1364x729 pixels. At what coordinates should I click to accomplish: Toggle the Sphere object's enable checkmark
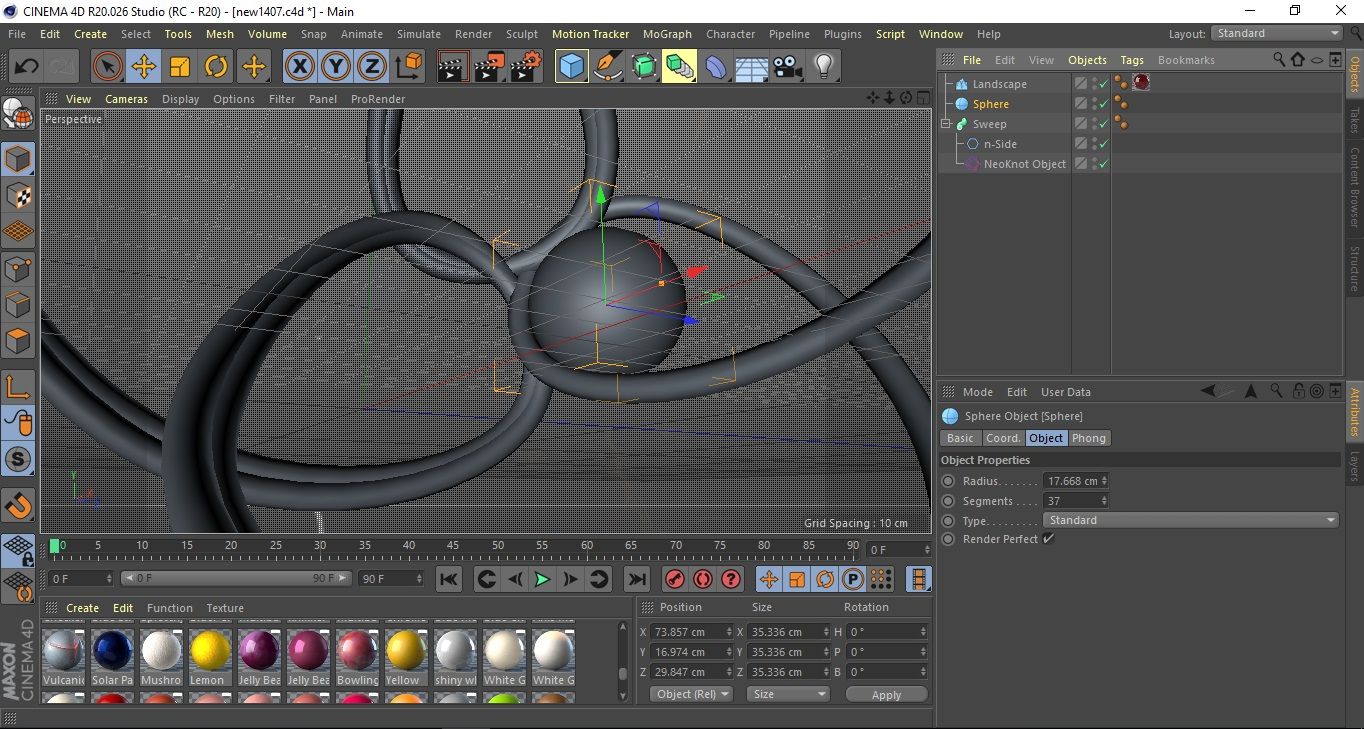point(1103,104)
